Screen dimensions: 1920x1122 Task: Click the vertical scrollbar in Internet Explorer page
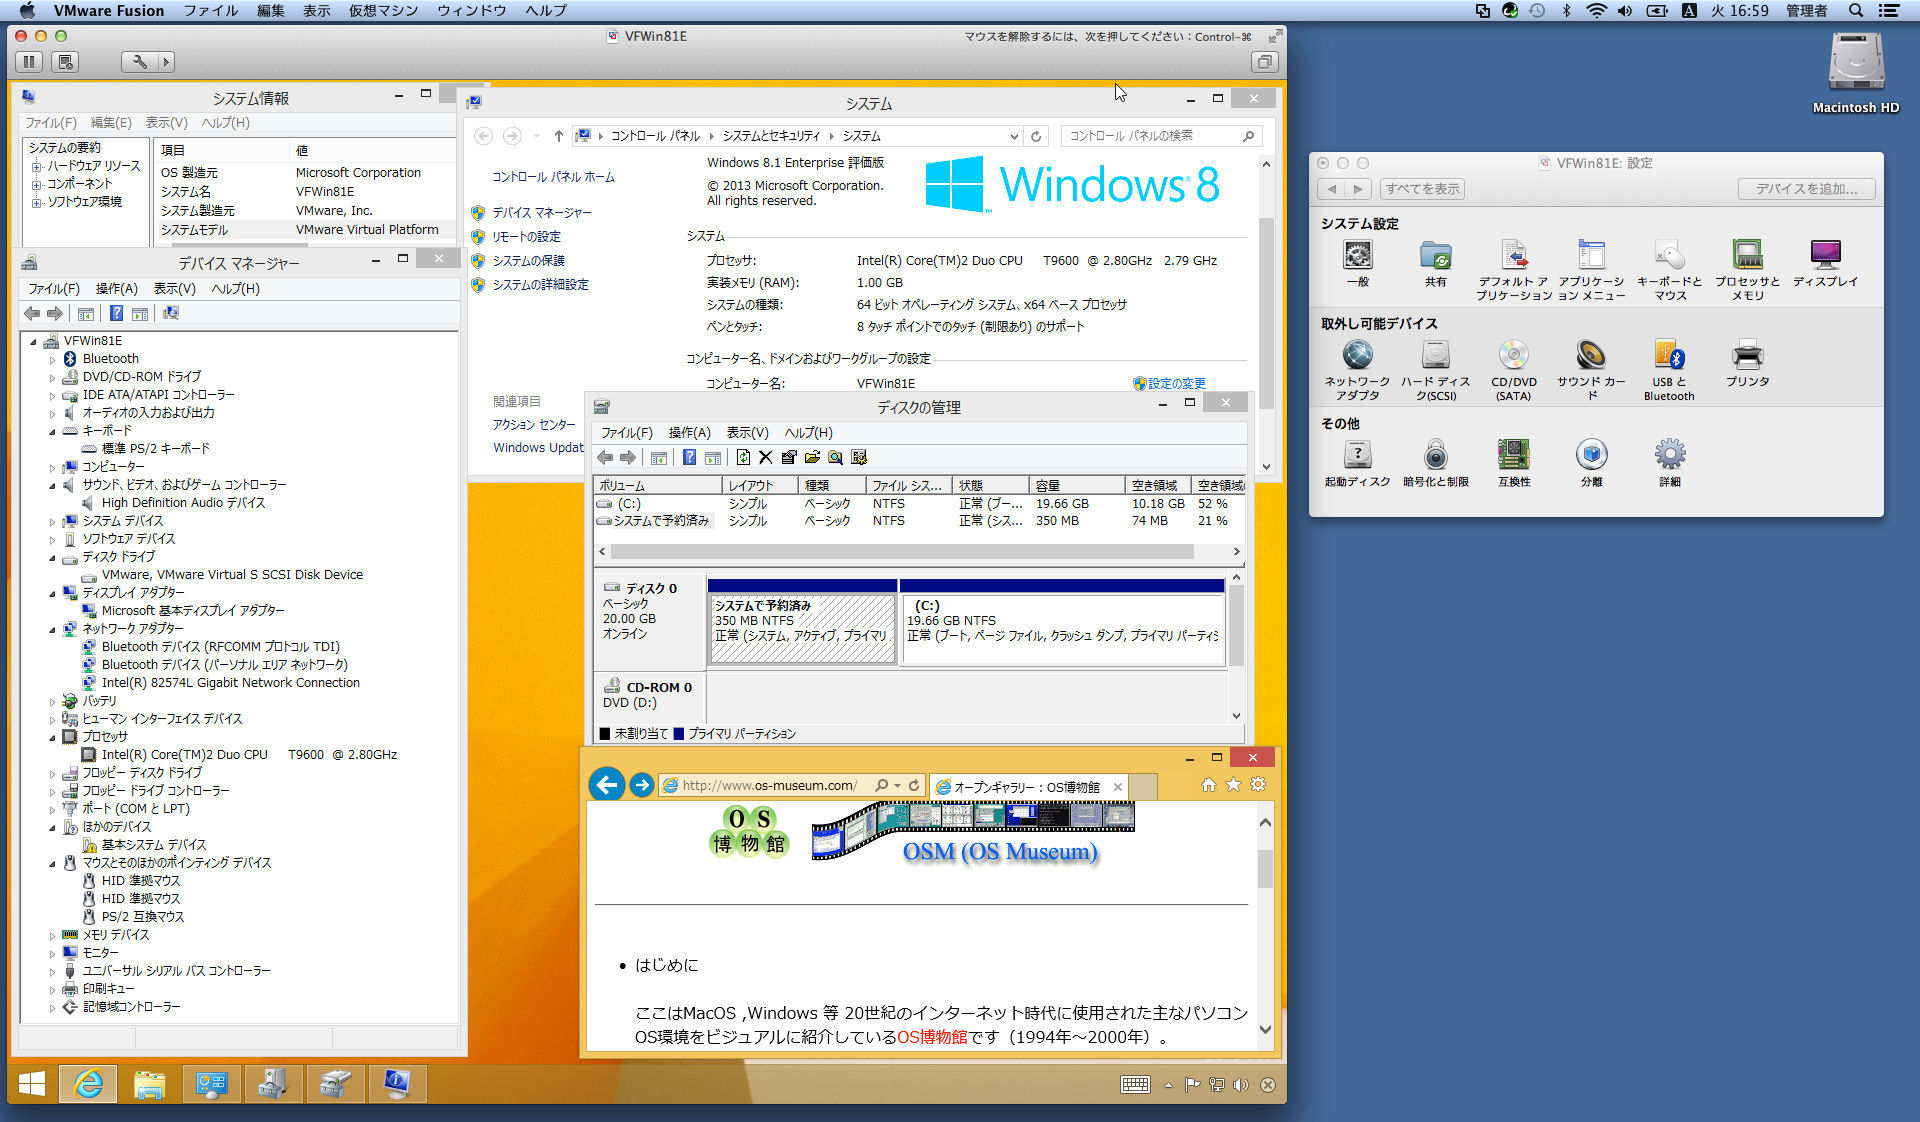tap(1265, 868)
